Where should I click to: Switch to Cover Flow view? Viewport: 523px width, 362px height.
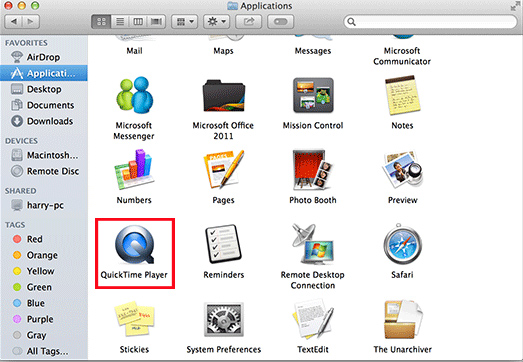tap(156, 22)
